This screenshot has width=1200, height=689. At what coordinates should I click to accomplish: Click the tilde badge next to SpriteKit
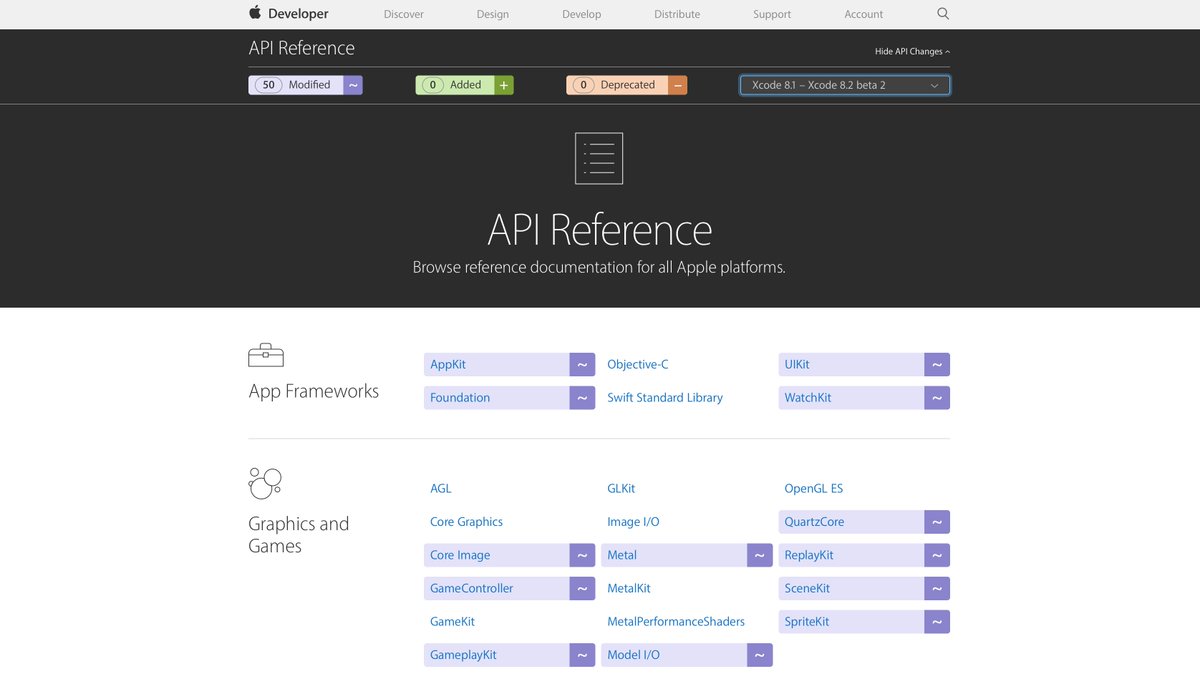pos(937,621)
